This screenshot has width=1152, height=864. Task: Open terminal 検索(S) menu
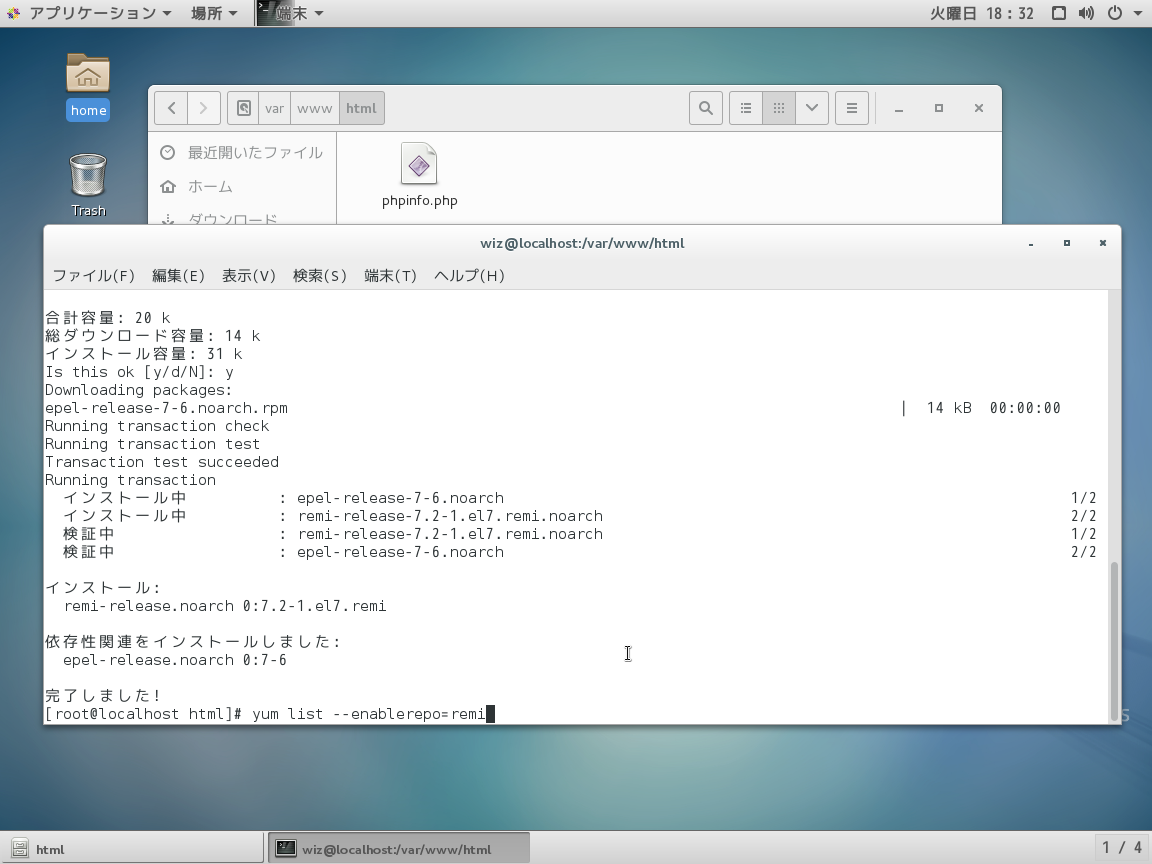[x=320, y=276]
